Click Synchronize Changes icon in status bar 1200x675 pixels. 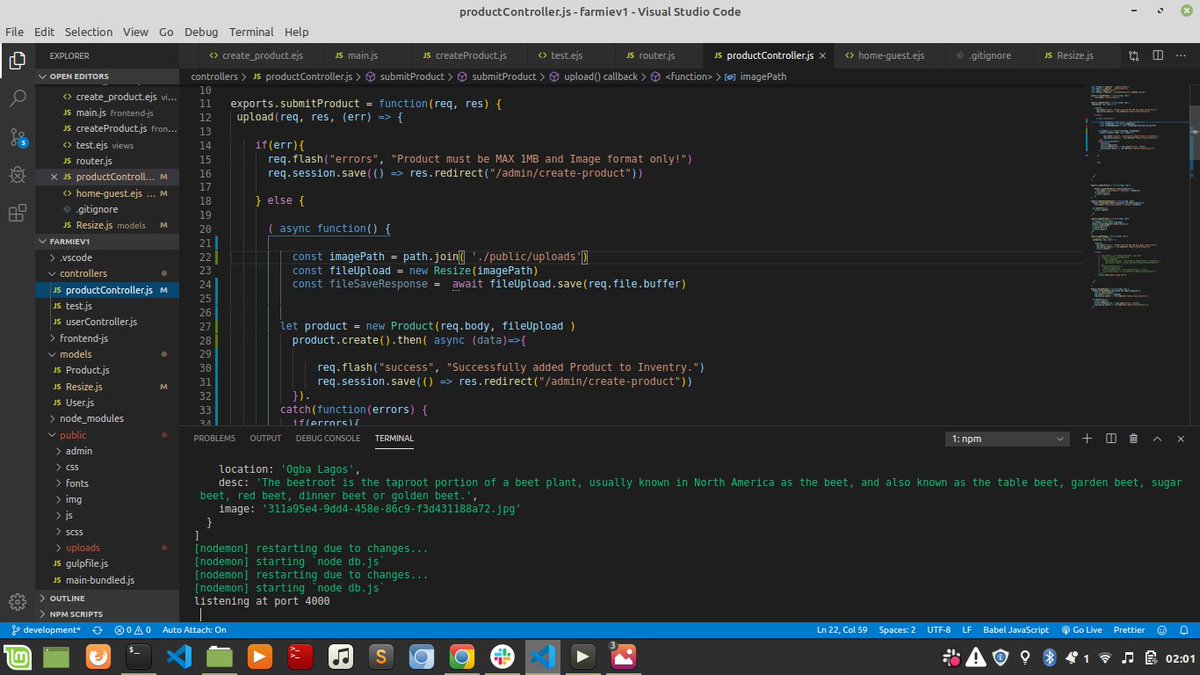[x=97, y=630]
